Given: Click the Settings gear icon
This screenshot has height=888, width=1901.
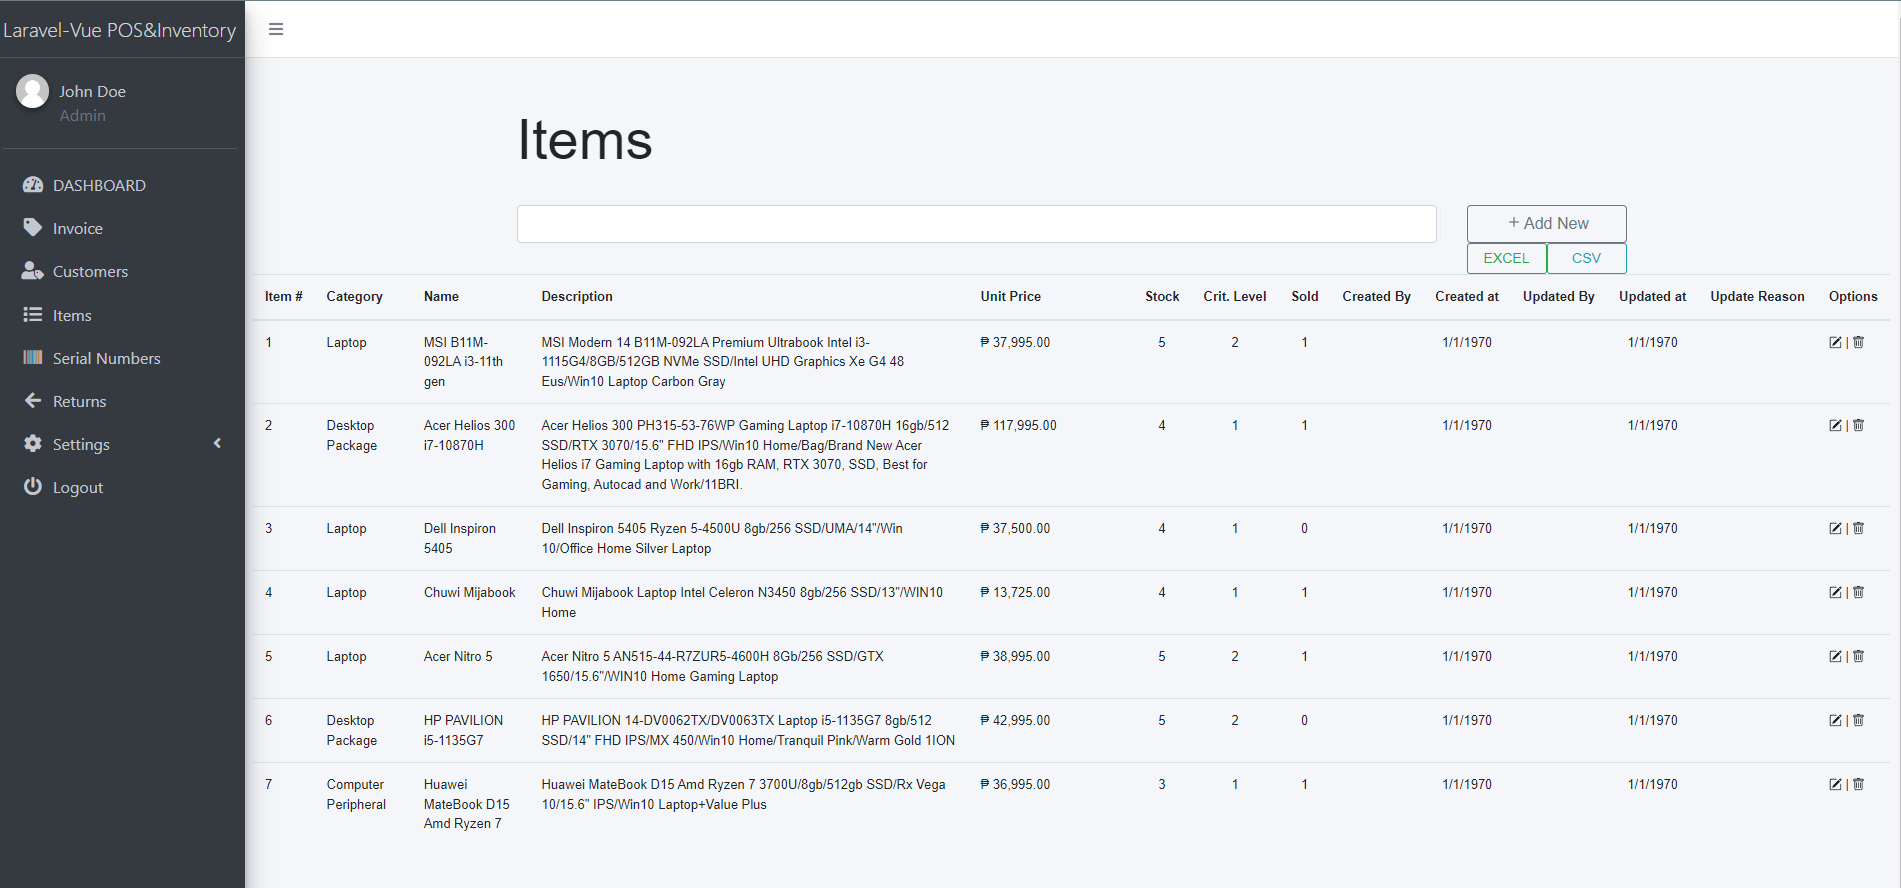Looking at the screenshot, I should [33, 443].
